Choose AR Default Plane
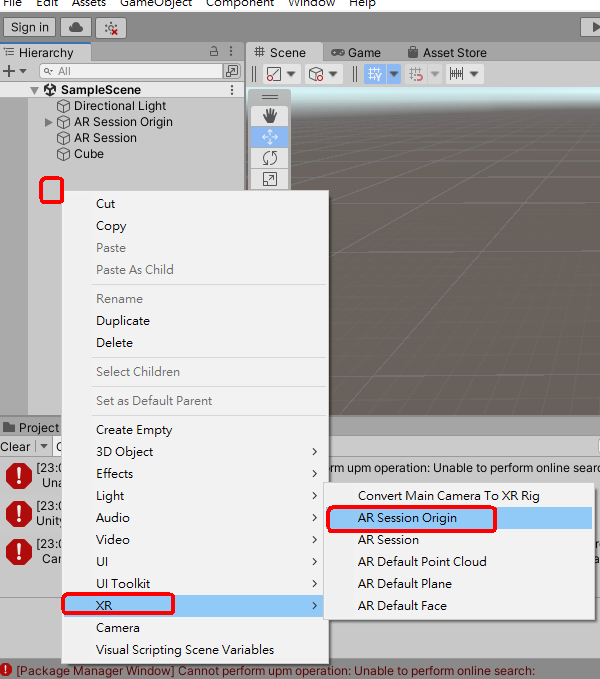 [x=459, y=584]
